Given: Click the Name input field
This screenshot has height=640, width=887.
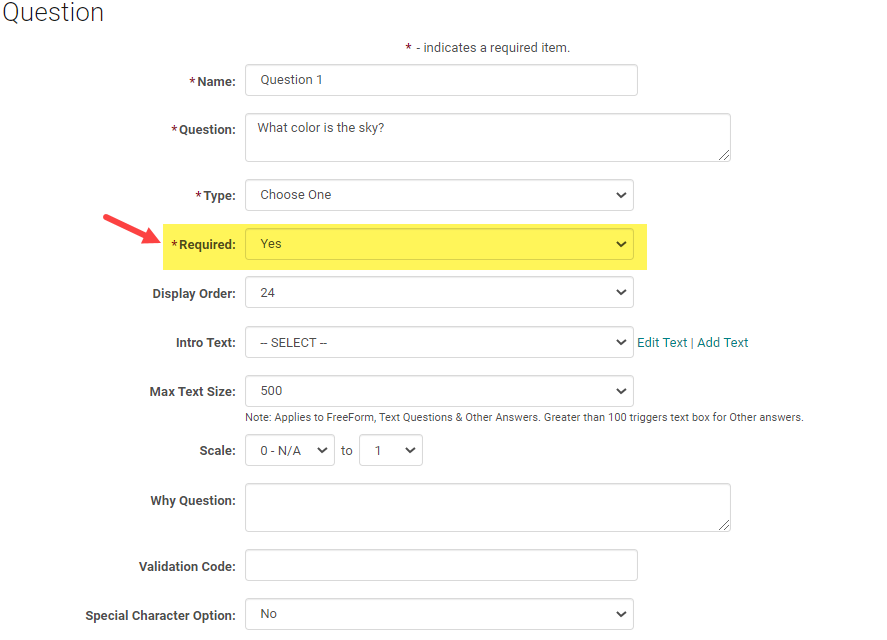Looking at the screenshot, I should pos(440,80).
